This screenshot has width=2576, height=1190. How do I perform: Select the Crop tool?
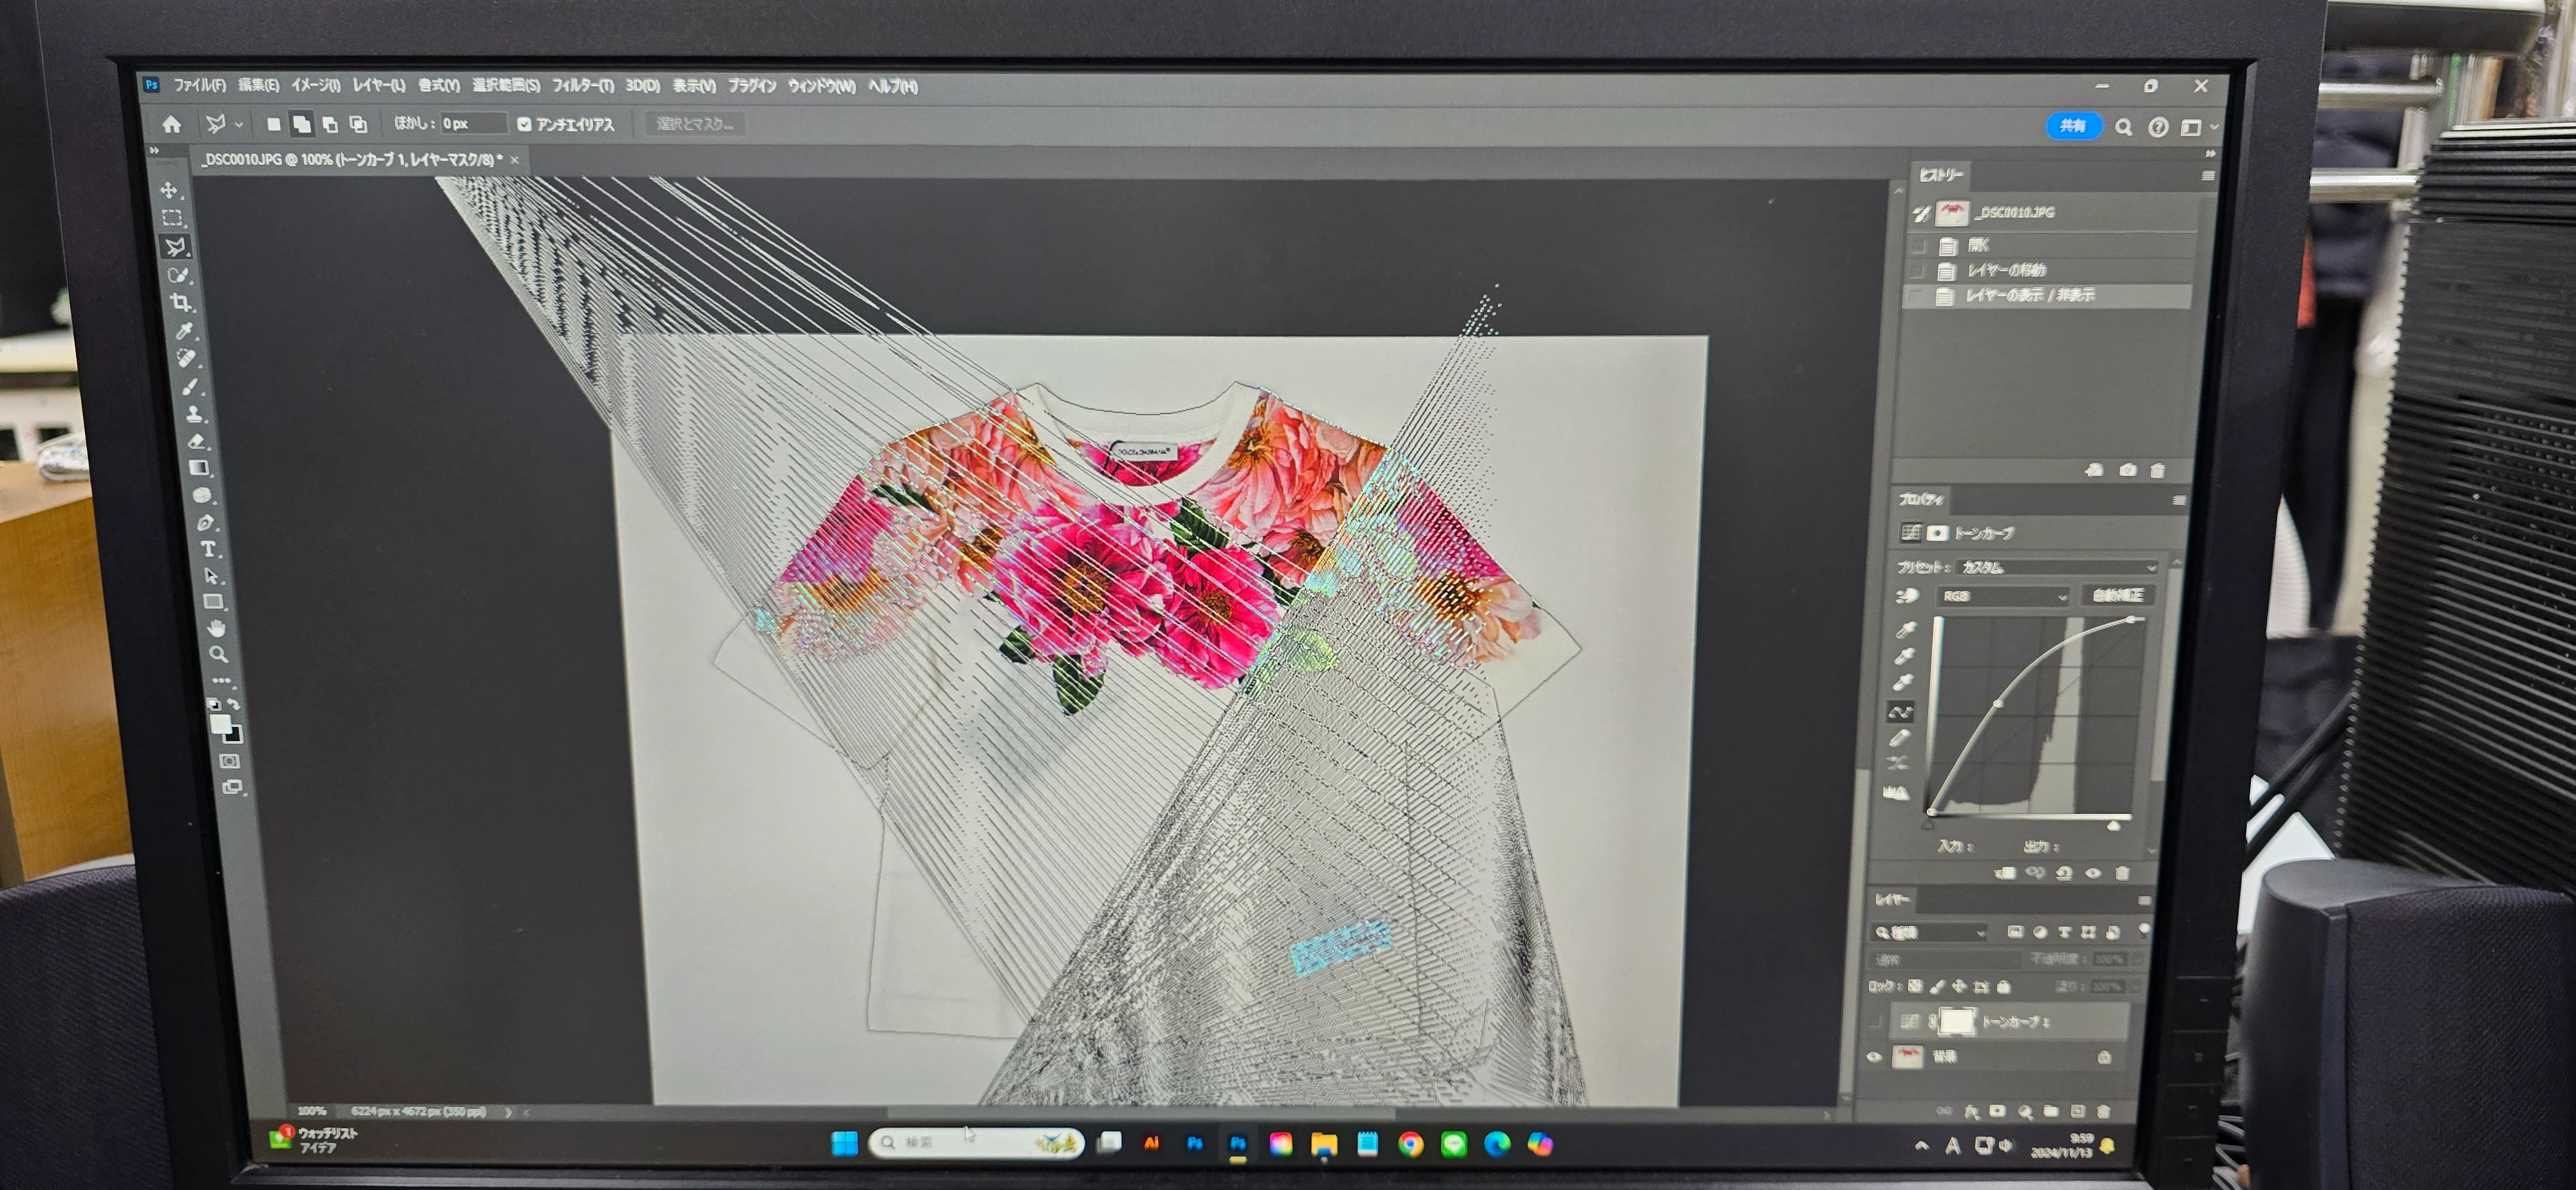[x=181, y=302]
